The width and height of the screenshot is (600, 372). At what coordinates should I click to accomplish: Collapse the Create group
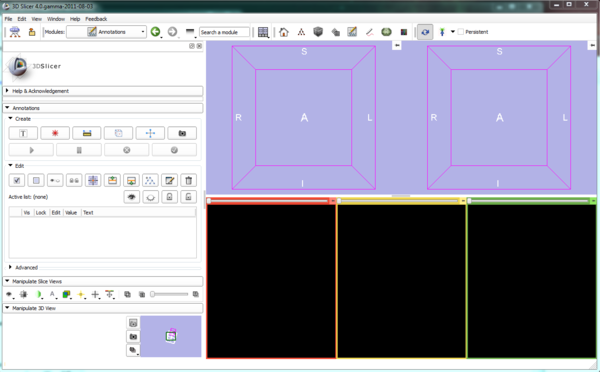pyautogui.click(x=10, y=119)
